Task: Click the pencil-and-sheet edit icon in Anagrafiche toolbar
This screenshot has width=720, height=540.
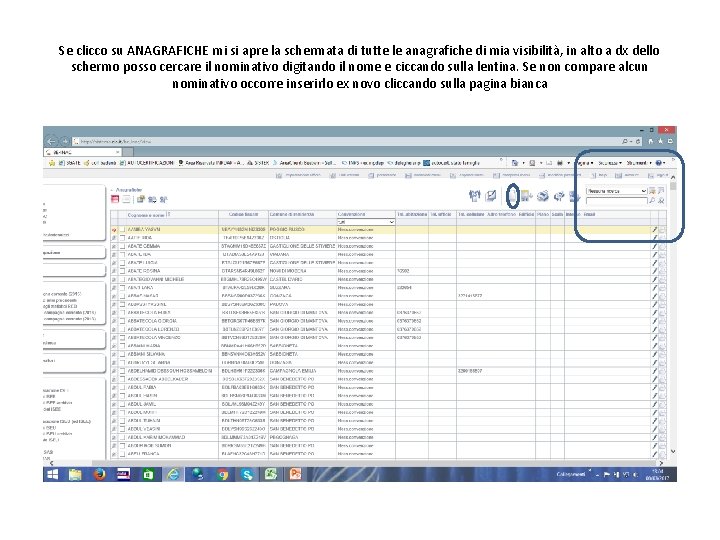Action: tap(491, 196)
